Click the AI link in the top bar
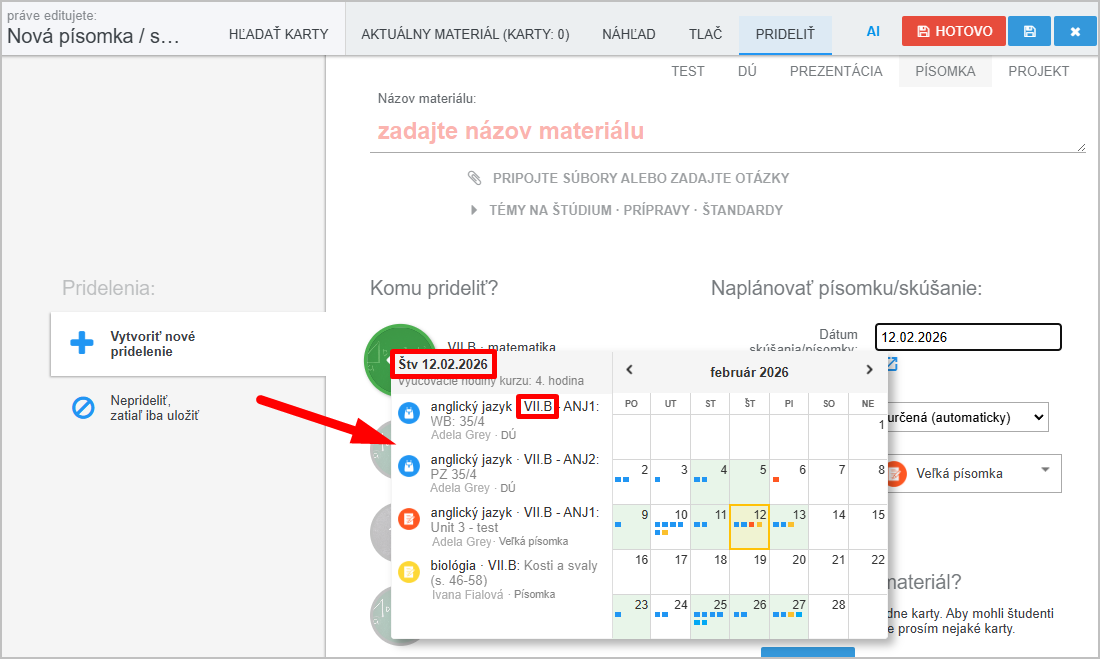This screenshot has width=1100, height=659. (873, 32)
